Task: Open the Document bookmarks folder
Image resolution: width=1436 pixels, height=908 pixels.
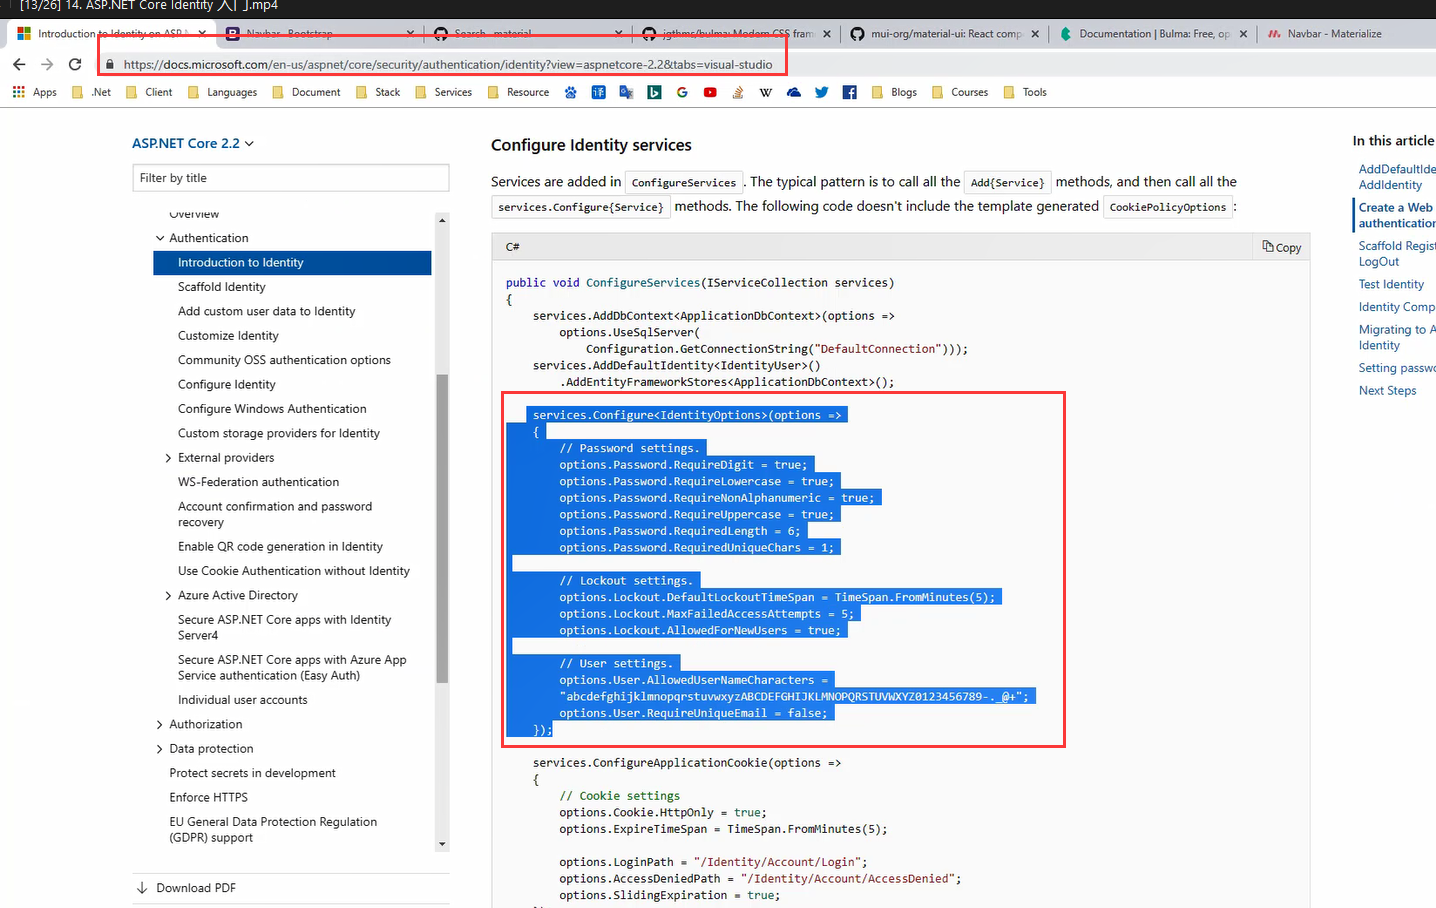Action: tap(306, 92)
